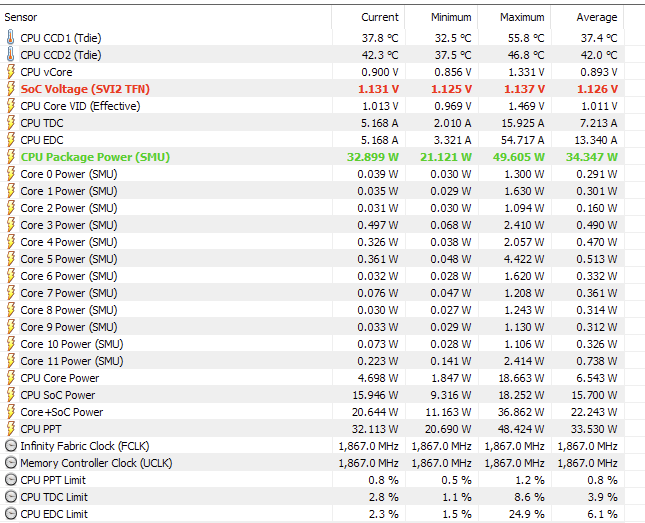Select the Core 10 Power (SMU) label
This screenshot has width=645, height=523.
coord(72,344)
